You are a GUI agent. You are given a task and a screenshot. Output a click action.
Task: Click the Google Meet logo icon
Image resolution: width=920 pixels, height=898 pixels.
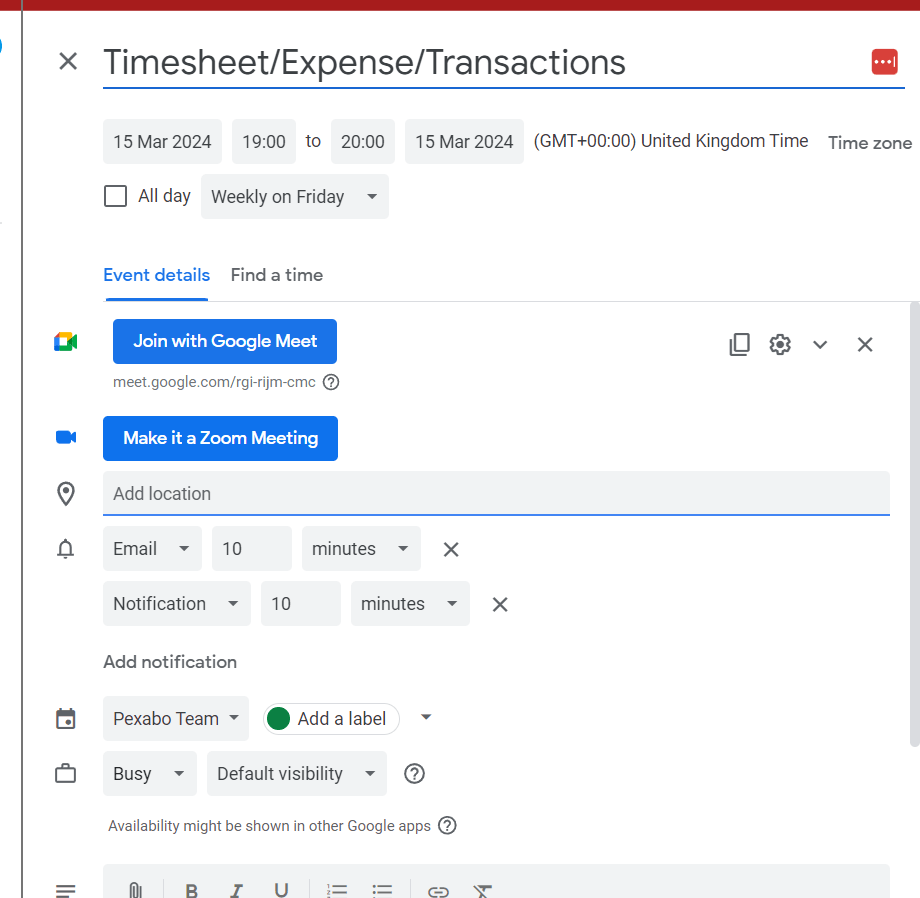click(x=66, y=341)
